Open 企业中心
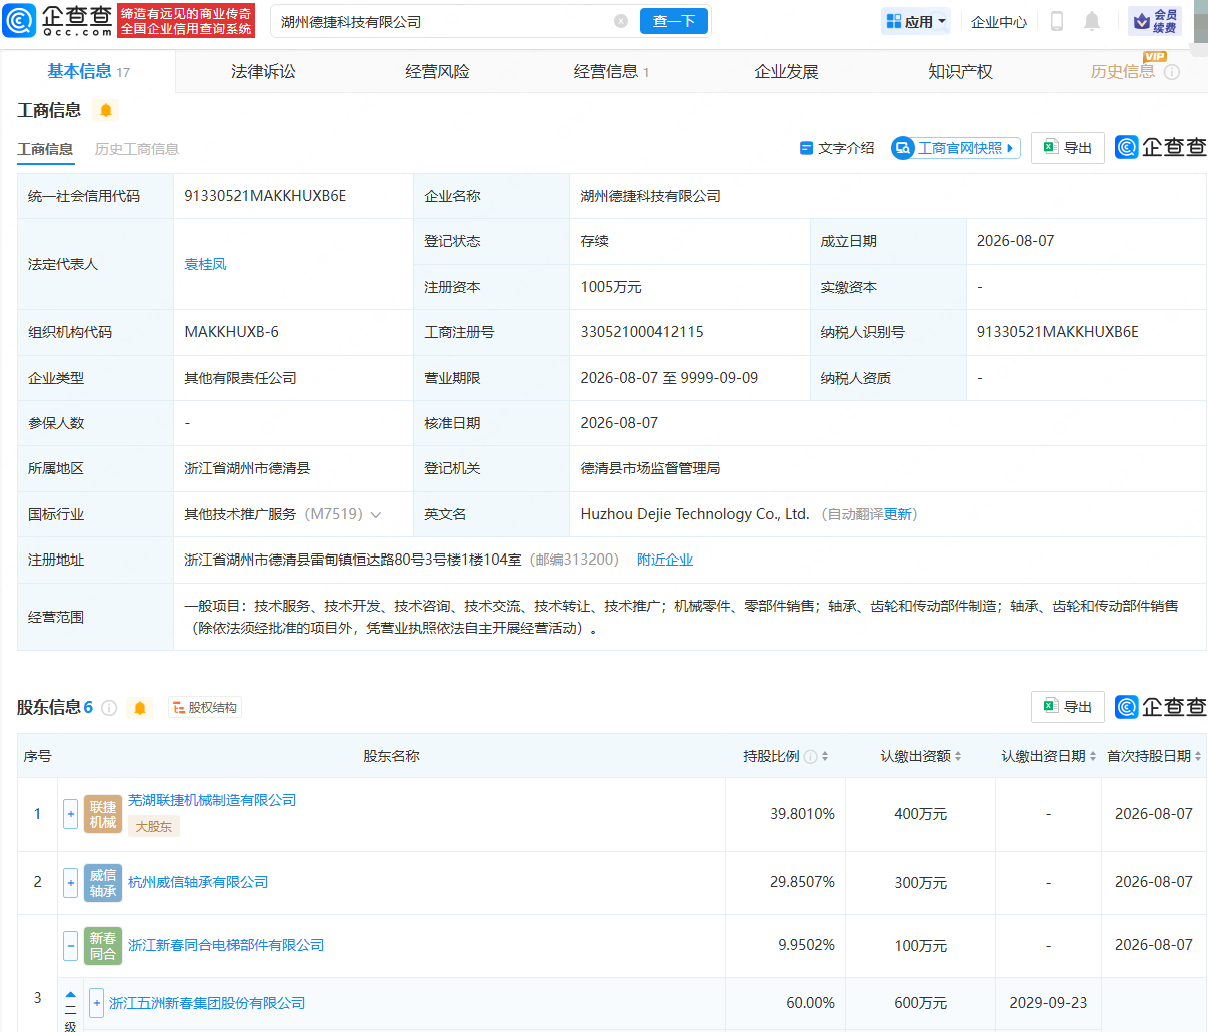 pos(998,21)
